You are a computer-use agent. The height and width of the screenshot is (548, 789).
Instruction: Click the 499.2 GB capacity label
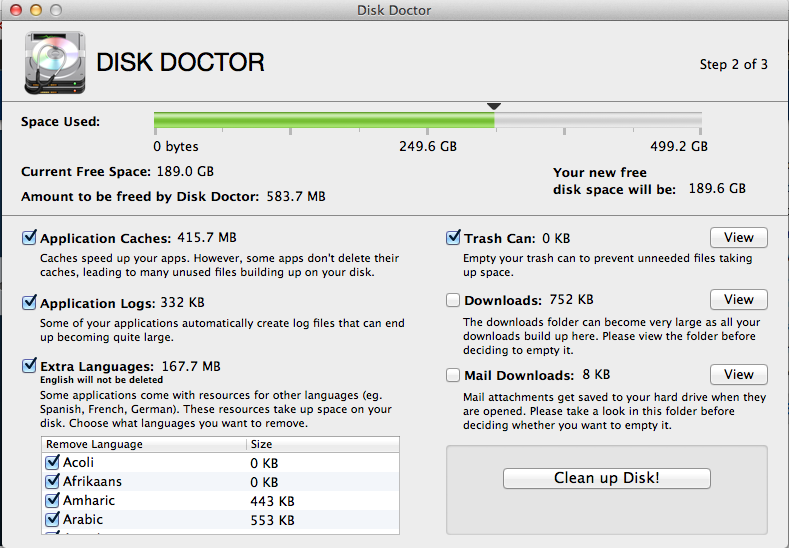(x=679, y=146)
